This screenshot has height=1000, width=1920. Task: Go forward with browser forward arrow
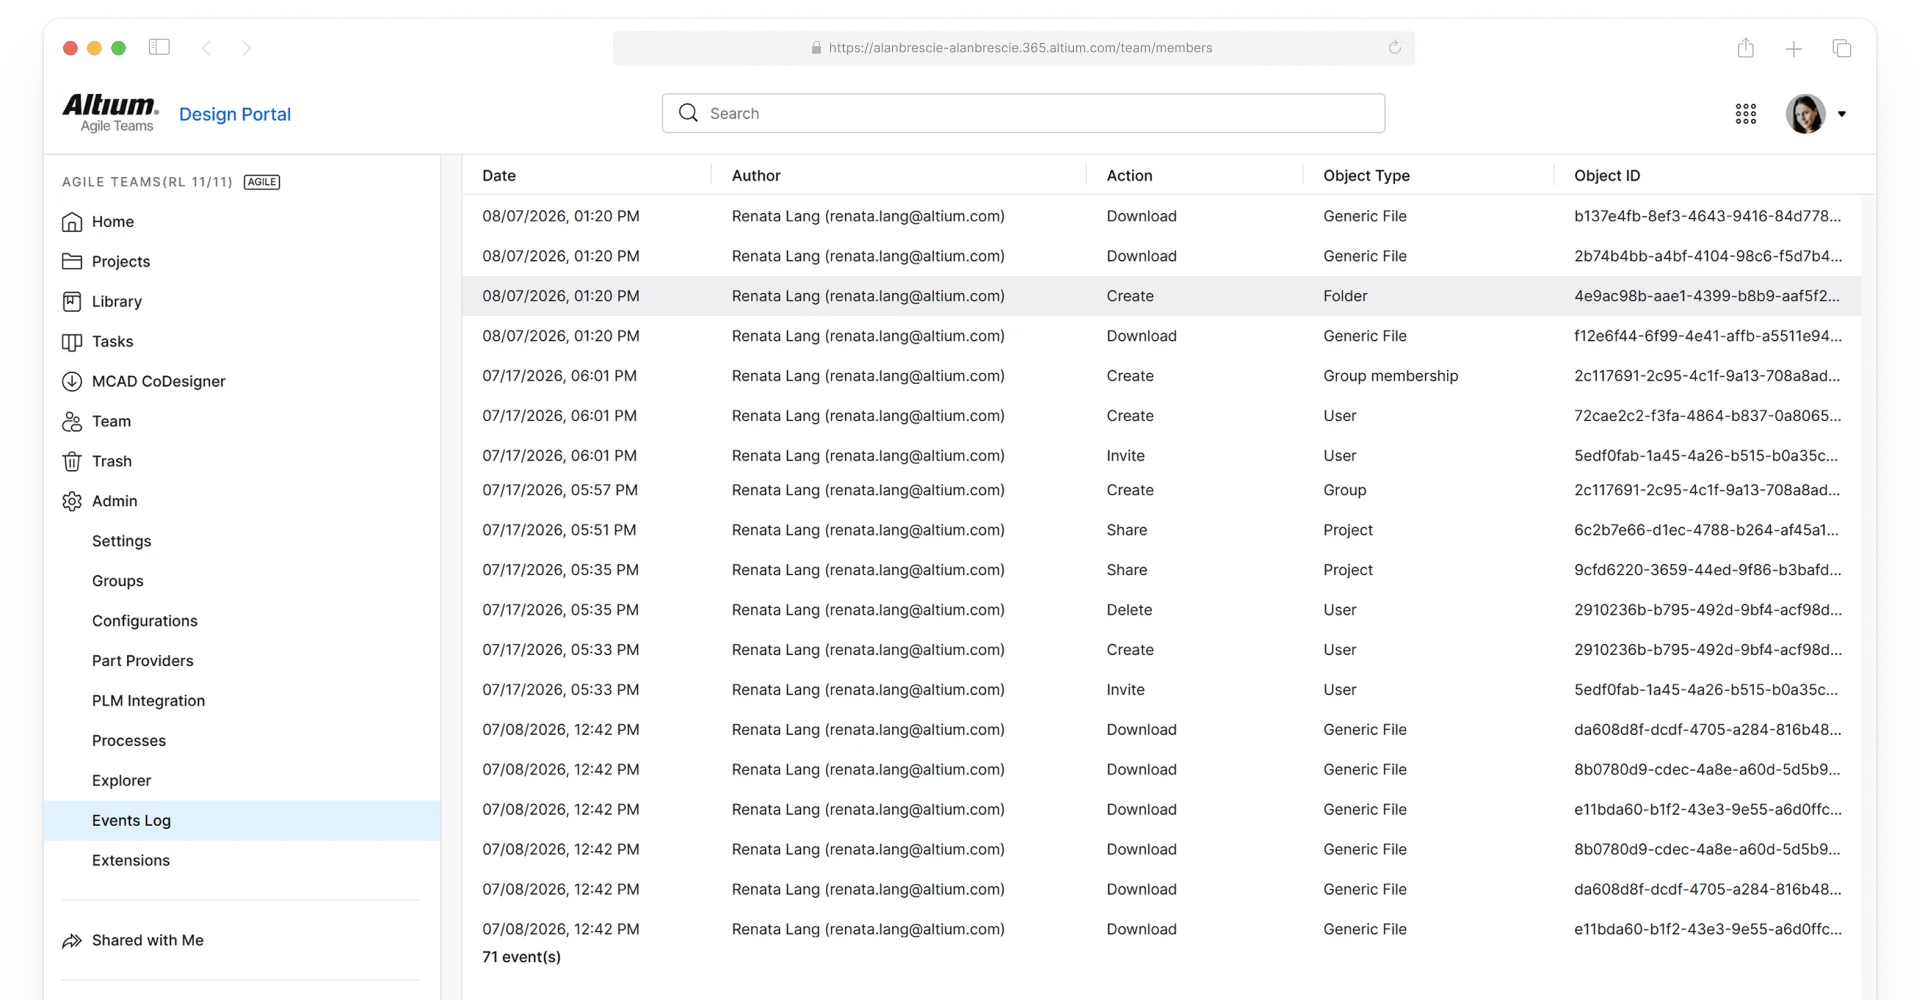click(x=246, y=48)
